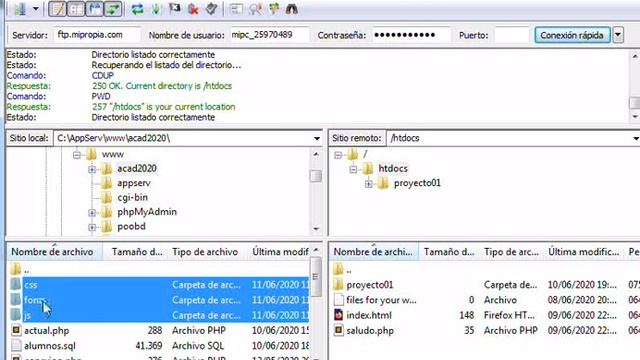
Task: Toggle directory comparison icon
Action: click(x=256, y=9)
